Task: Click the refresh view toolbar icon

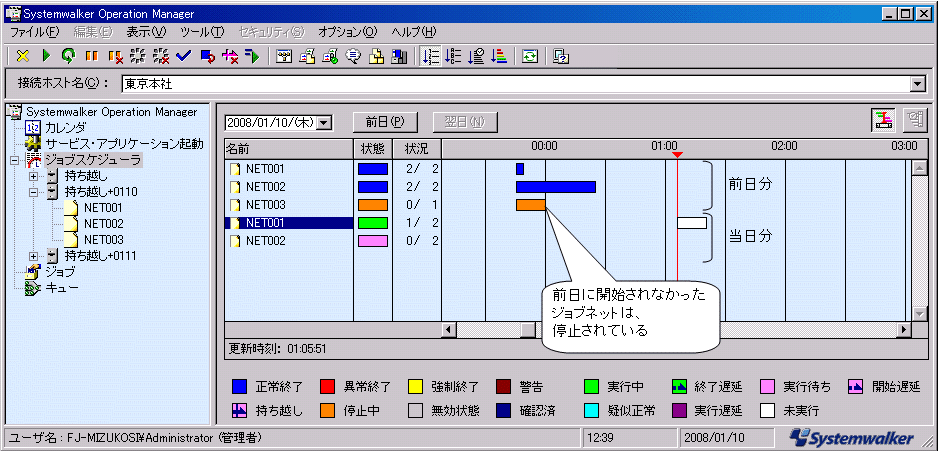Action: (x=530, y=56)
